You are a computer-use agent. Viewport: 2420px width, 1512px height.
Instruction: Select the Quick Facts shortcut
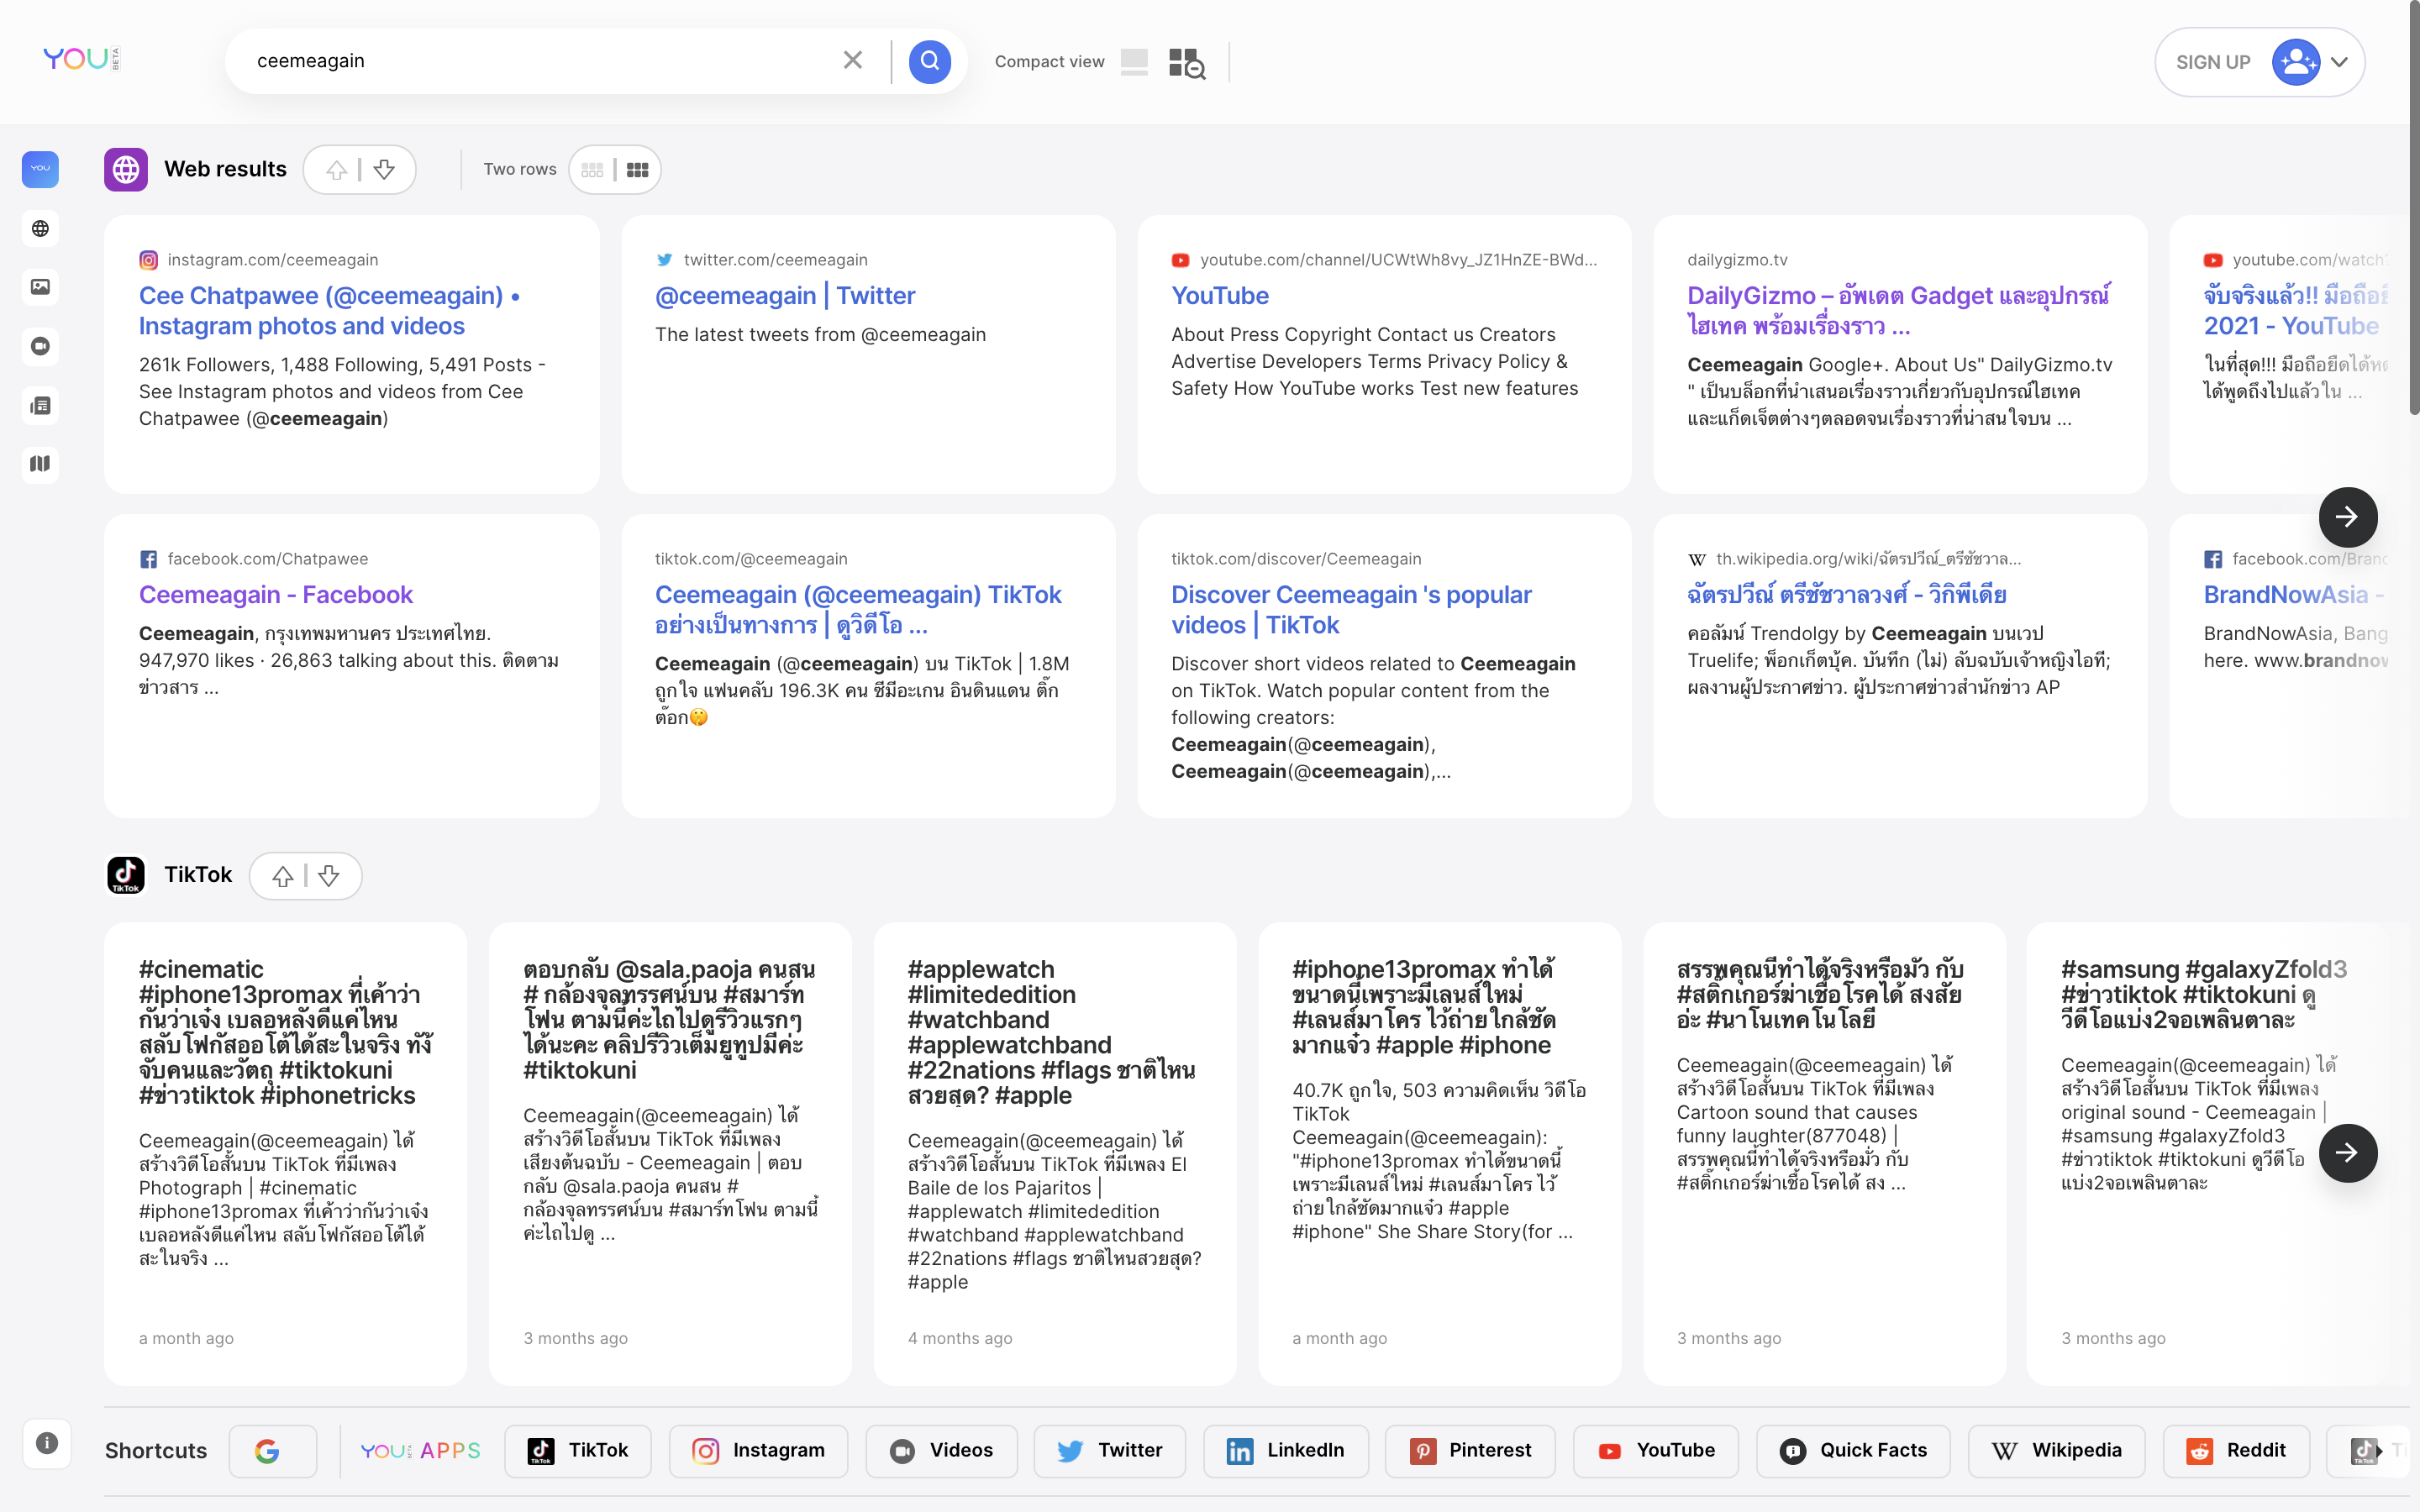(x=1853, y=1450)
